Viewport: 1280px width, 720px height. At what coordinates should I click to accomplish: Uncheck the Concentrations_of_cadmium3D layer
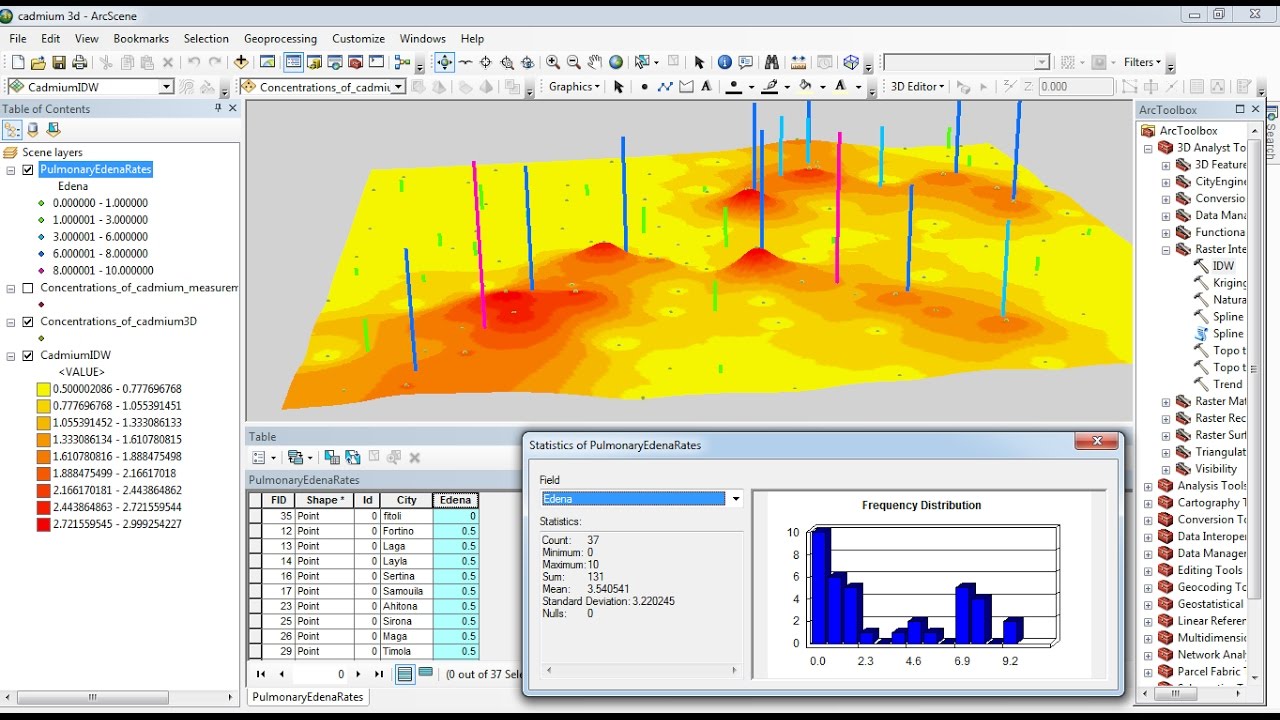27,322
